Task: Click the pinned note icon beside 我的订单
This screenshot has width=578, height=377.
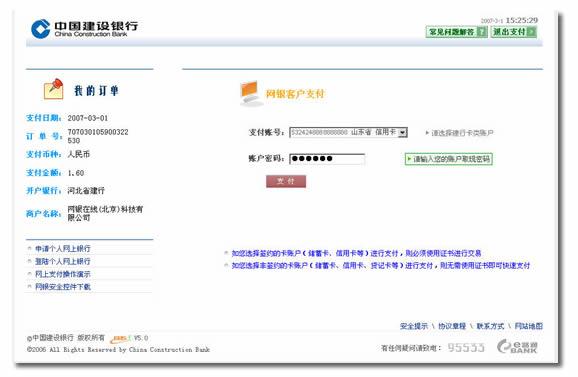Action: (54, 89)
